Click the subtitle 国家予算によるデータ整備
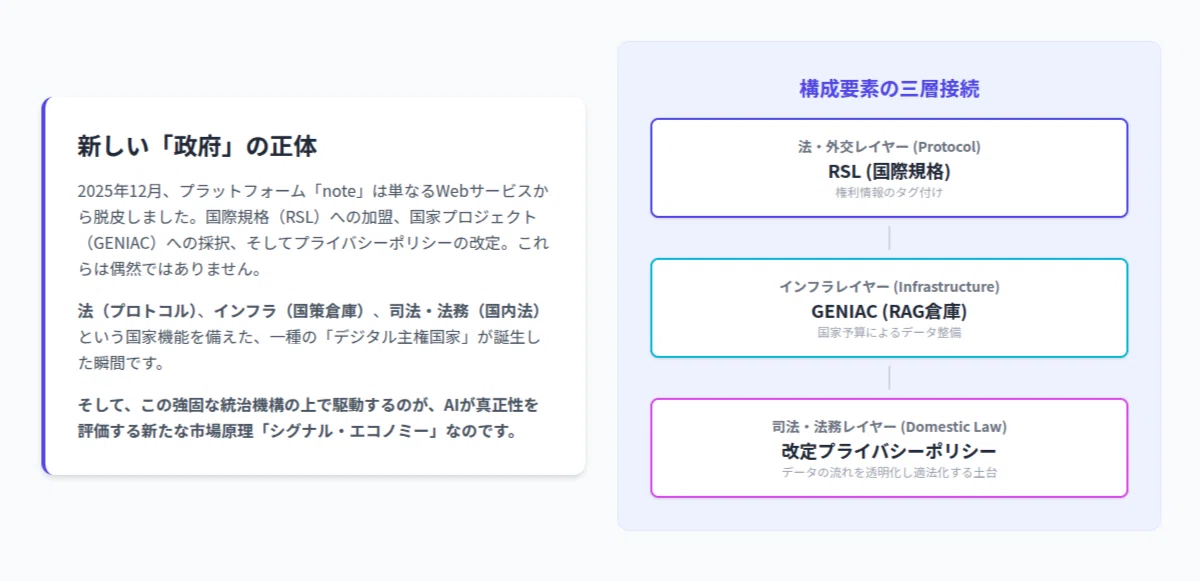The image size is (1200, 581). pos(889,332)
